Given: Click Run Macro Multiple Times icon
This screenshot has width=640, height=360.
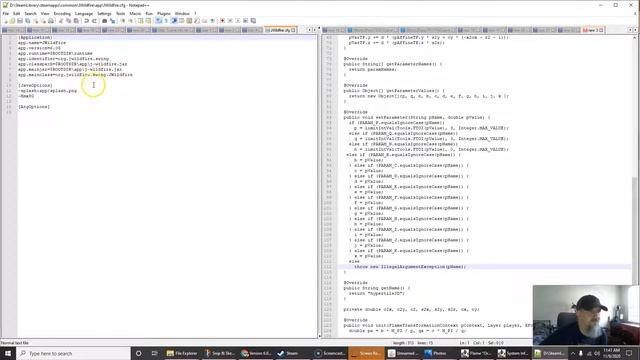Looking at the screenshot, I should (245, 20).
